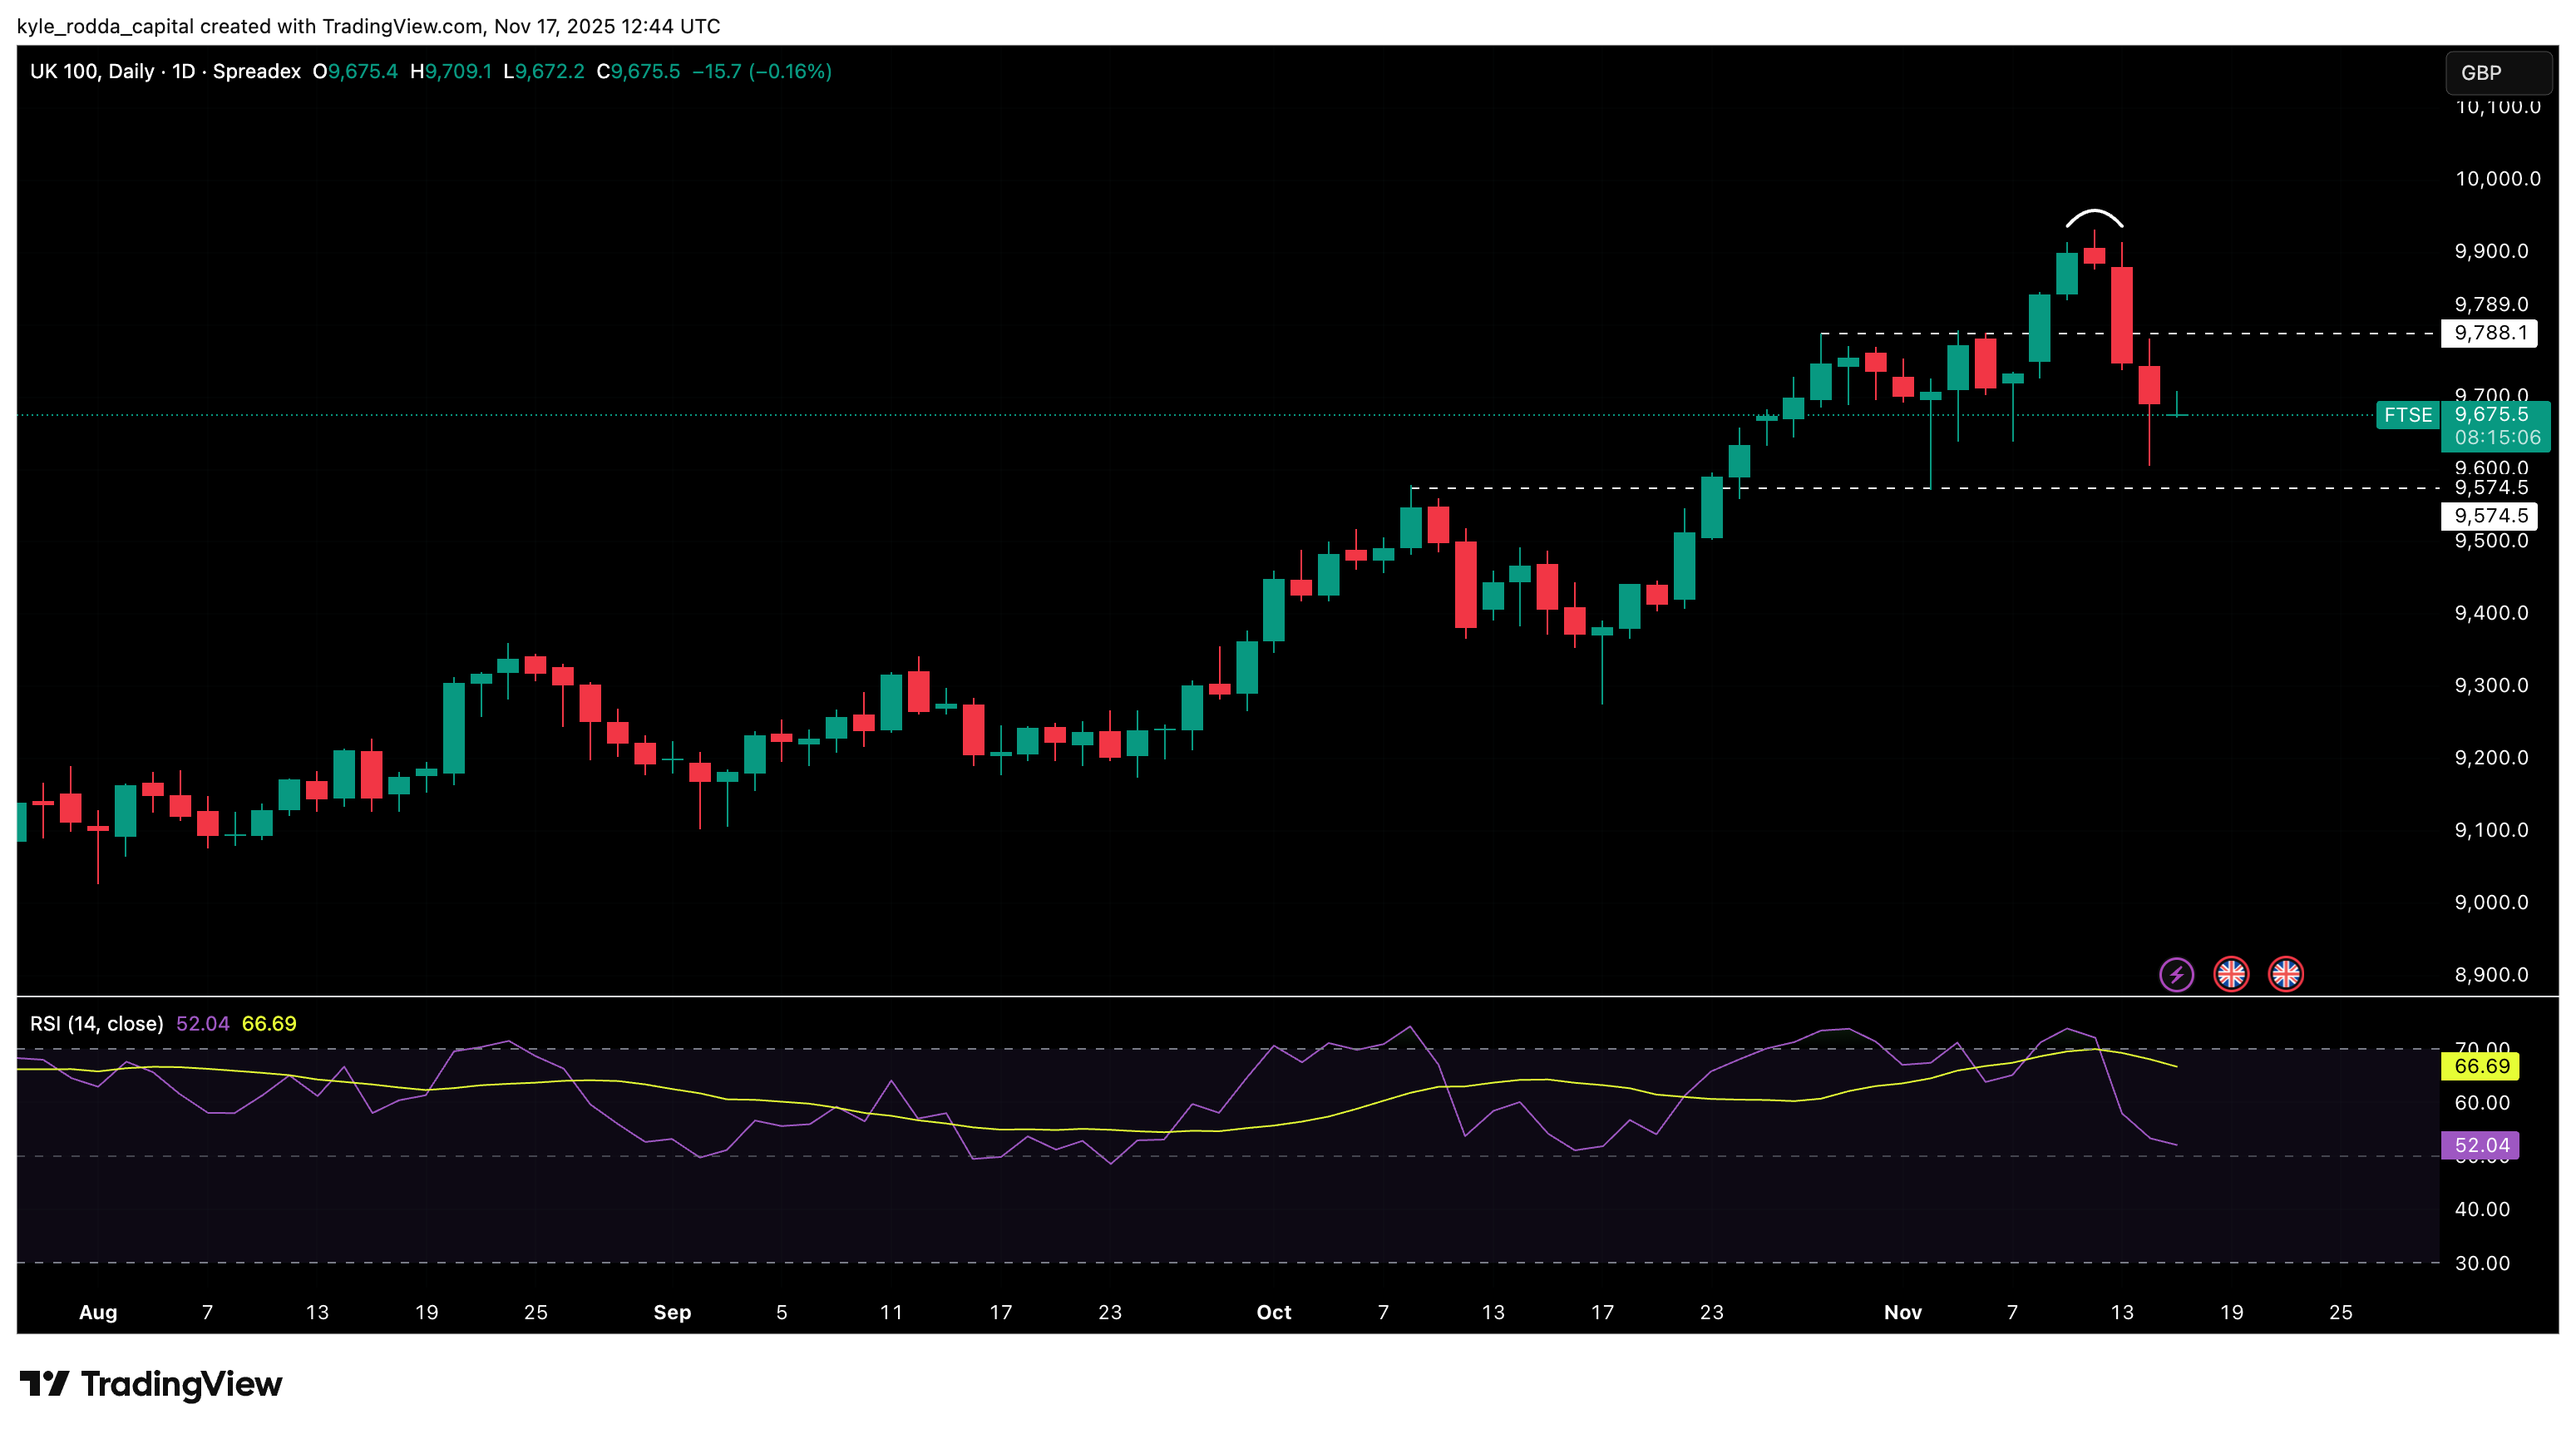Open the GBP currency selector
The height and width of the screenshot is (1434, 2576).
[x=2497, y=73]
